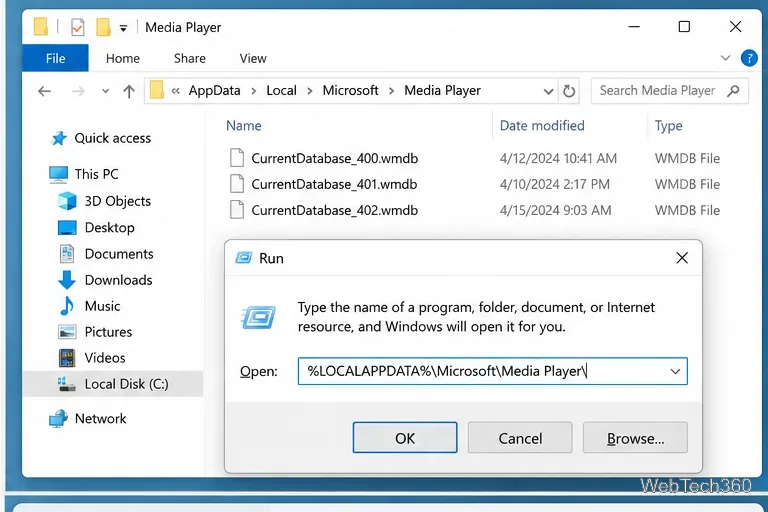Click the Properties checkmark quick access icon
This screenshot has width=768, height=512.
[x=77, y=27]
